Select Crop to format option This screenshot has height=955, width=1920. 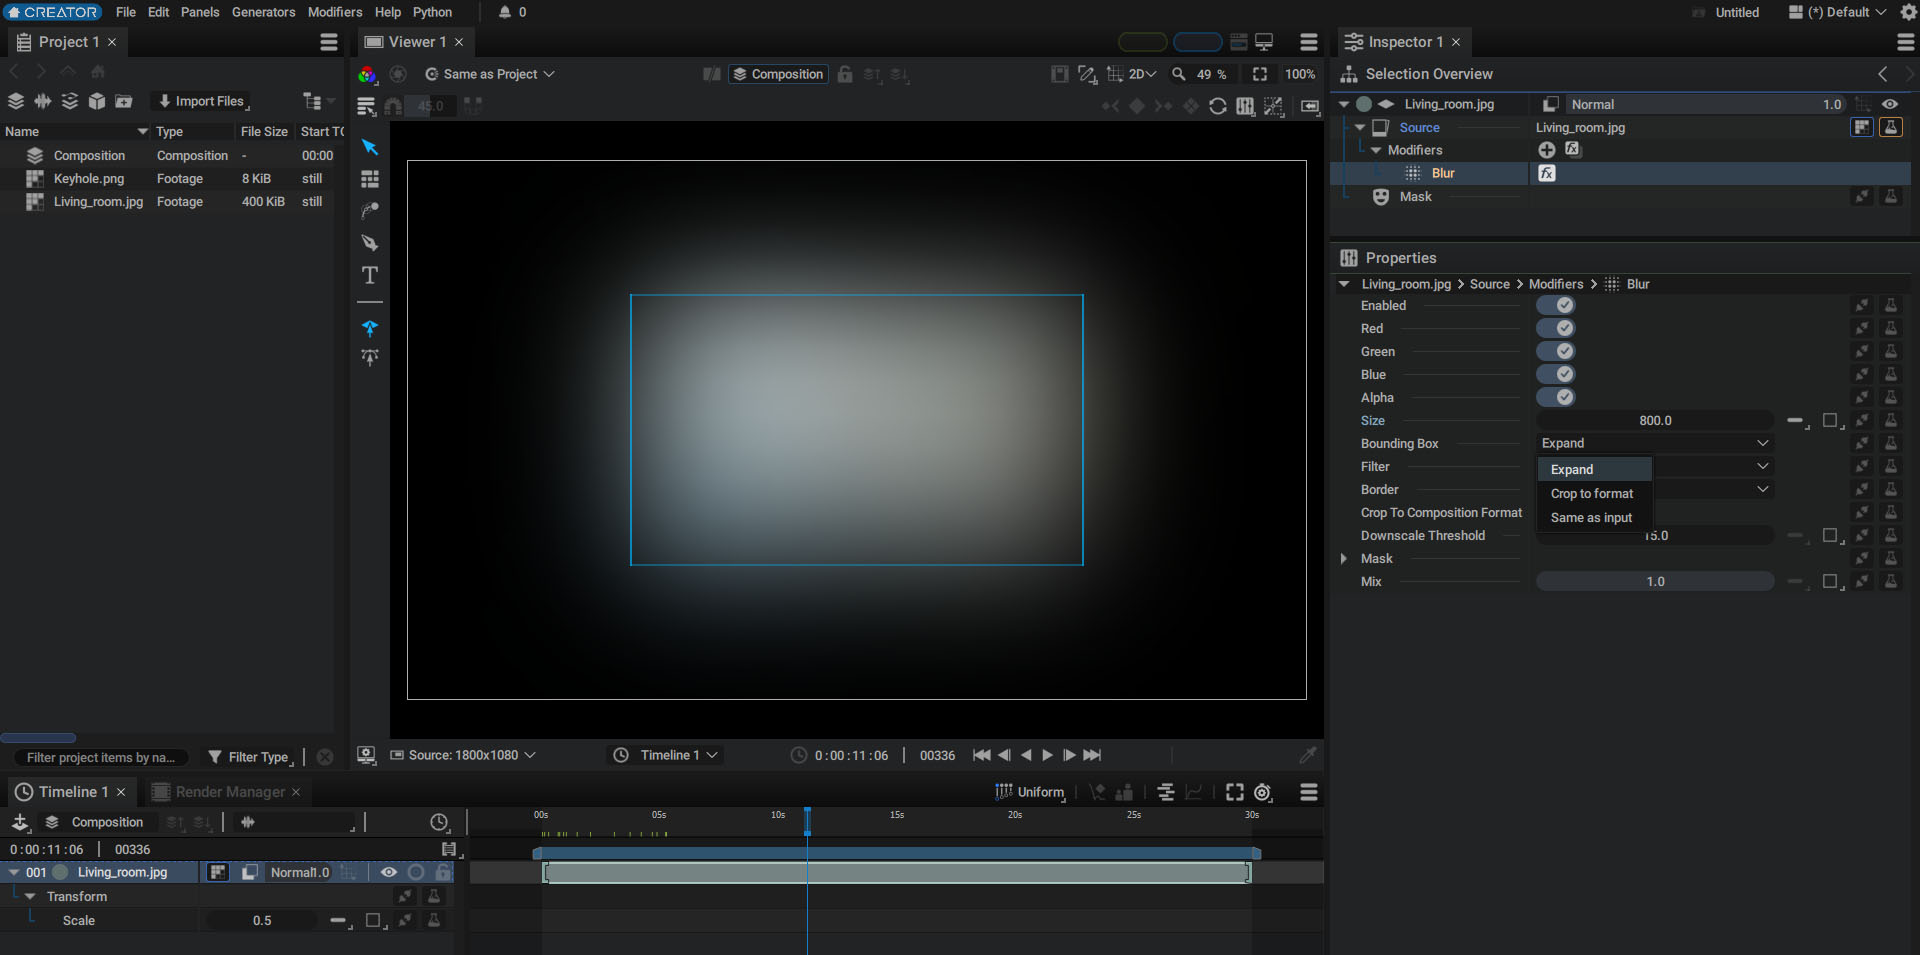[1592, 493]
